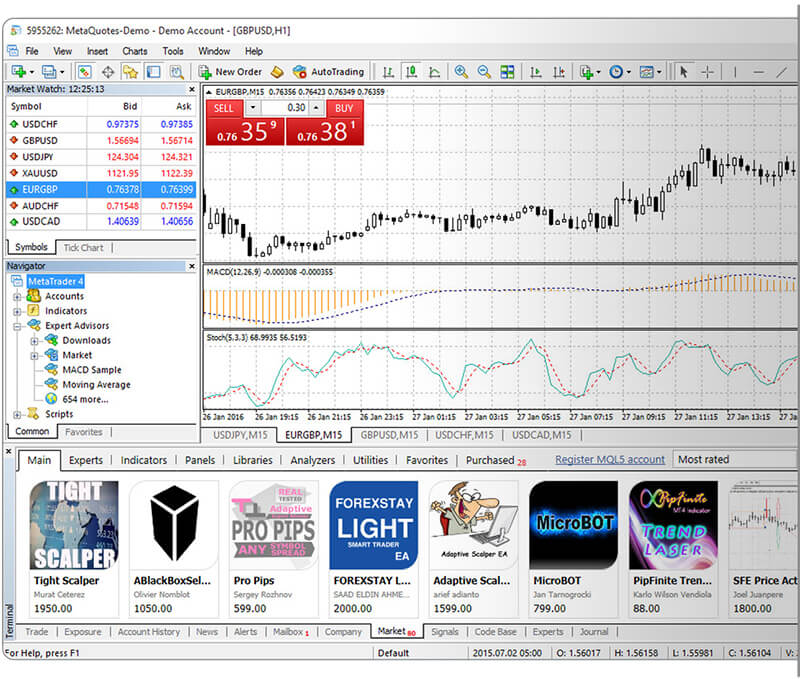Select the Crosshair tool
Image resolution: width=800 pixels, height=679 pixels.
[x=707, y=72]
